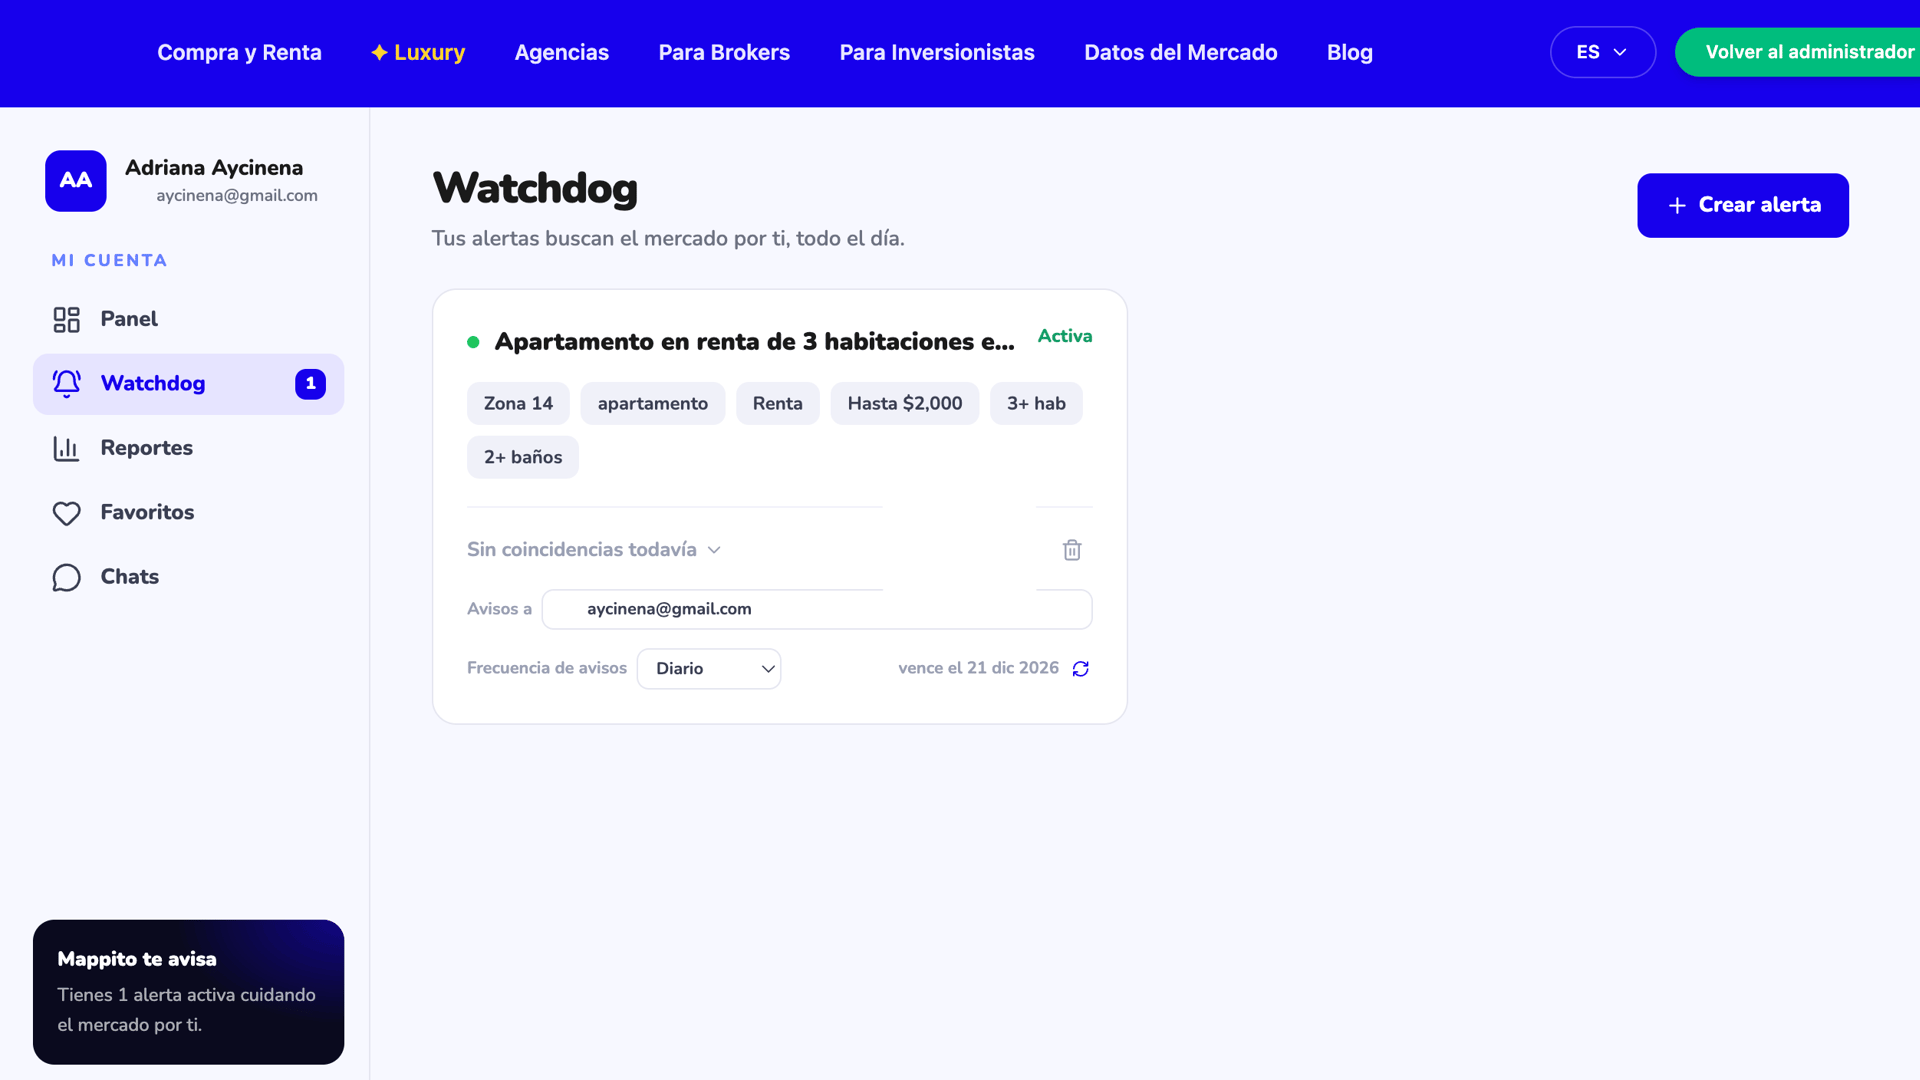Click the Watchdog count badge showing 1
Image resolution: width=1920 pixels, height=1080 pixels.
pos(311,384)
